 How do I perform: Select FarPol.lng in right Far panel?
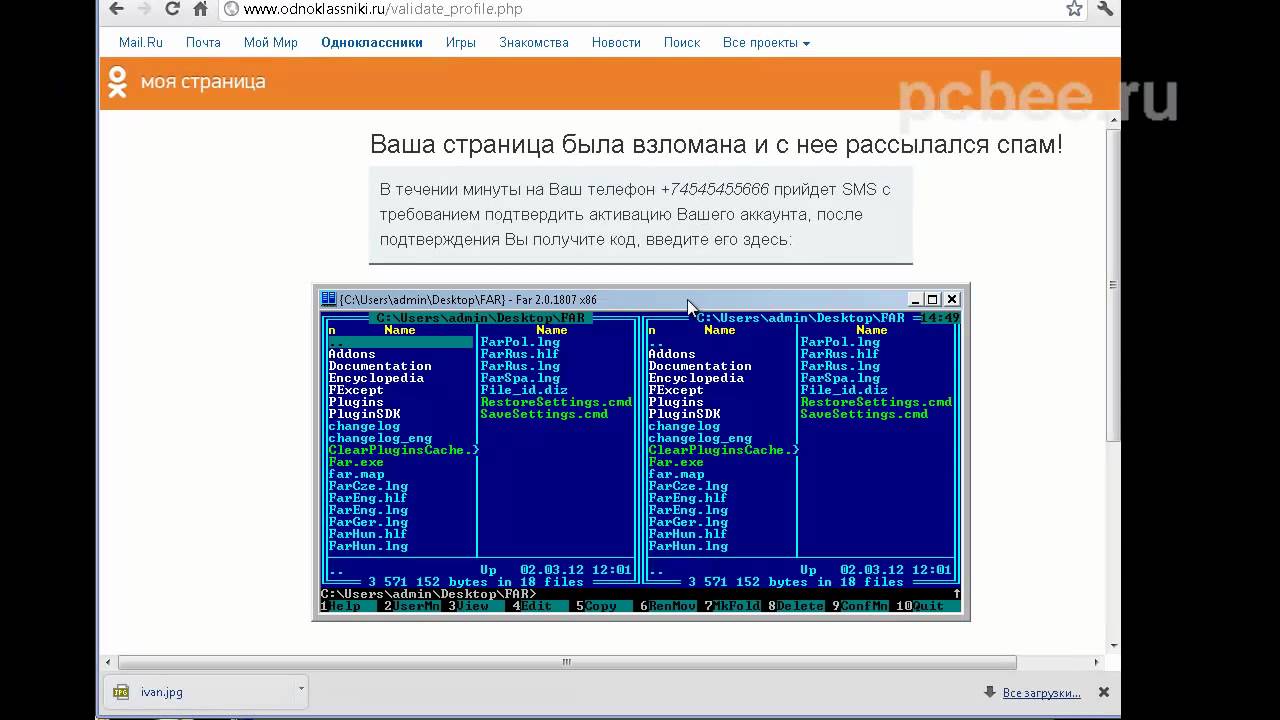[840, 342]
